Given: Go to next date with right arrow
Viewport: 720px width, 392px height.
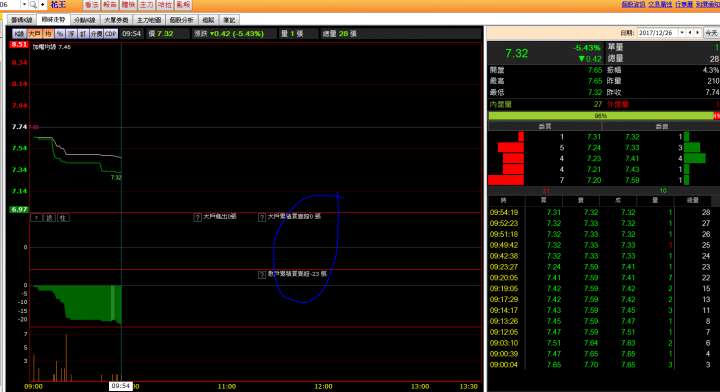Looking at the screenshot, I should [x=698, y=33].
